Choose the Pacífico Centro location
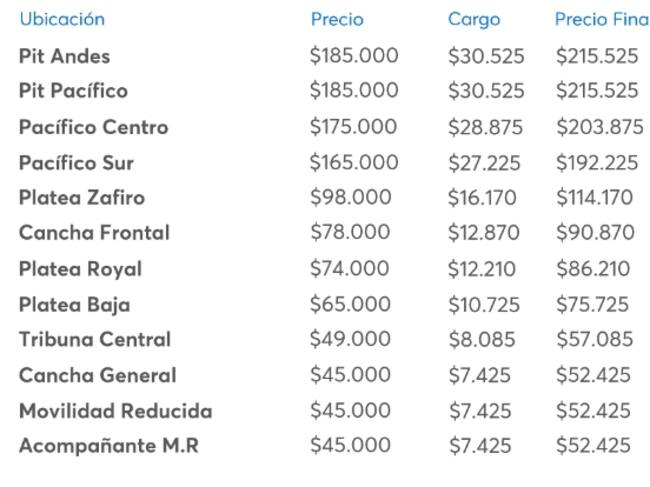The height and width of the screenshot is (487, 650). [93, 127]
